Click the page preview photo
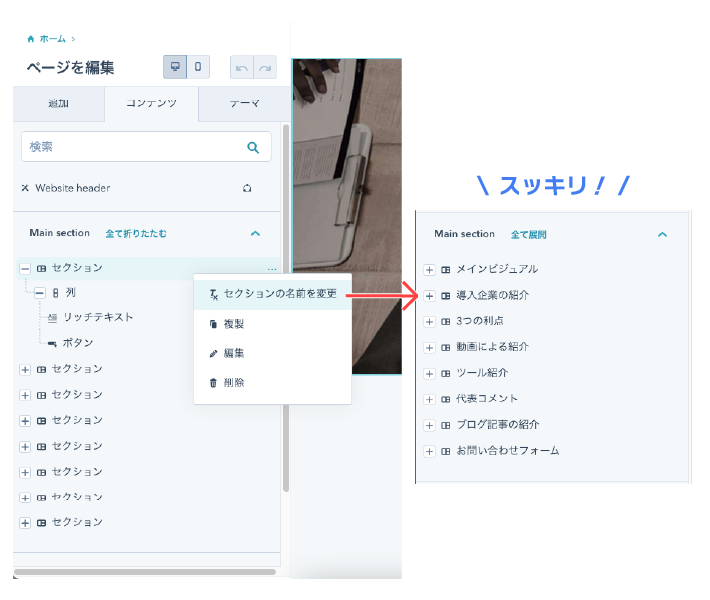The height and width of the screenshot is (600, 710). [347, 216]
